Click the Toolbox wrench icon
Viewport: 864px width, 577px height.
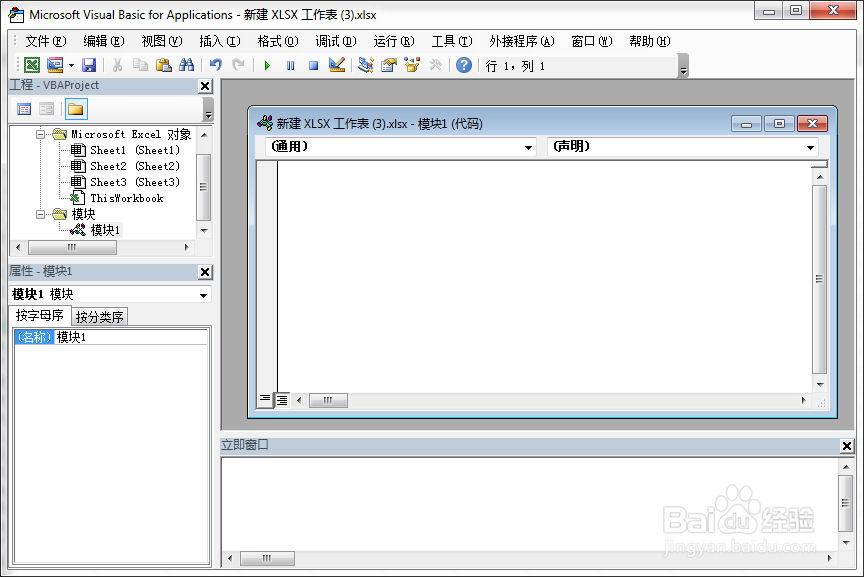pos(435,65)
